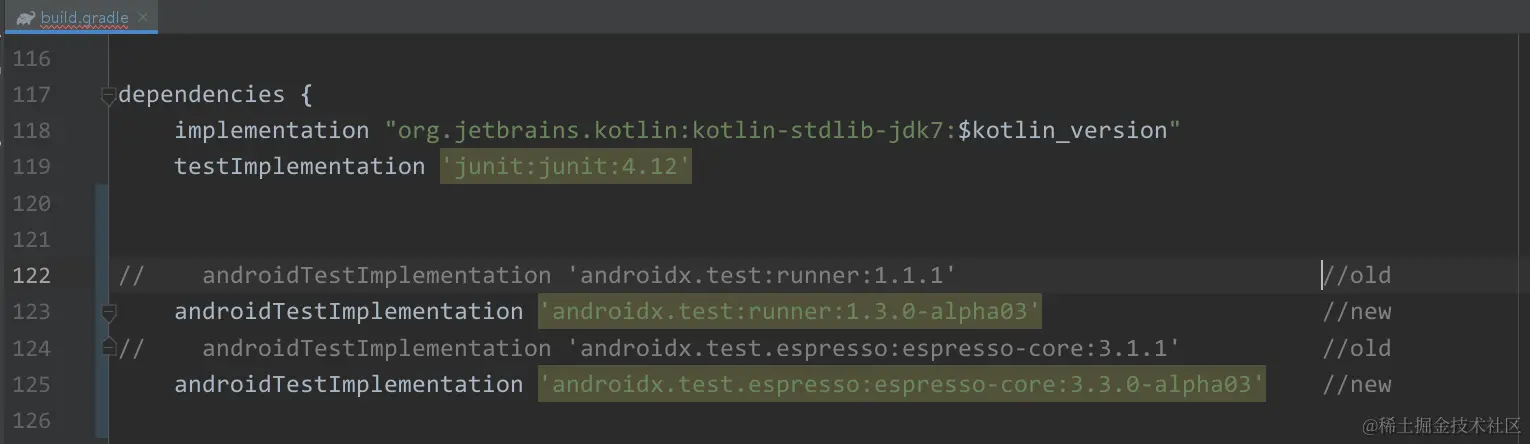
Task: Click line number 120 in gutter
Action: pos(31,204)
